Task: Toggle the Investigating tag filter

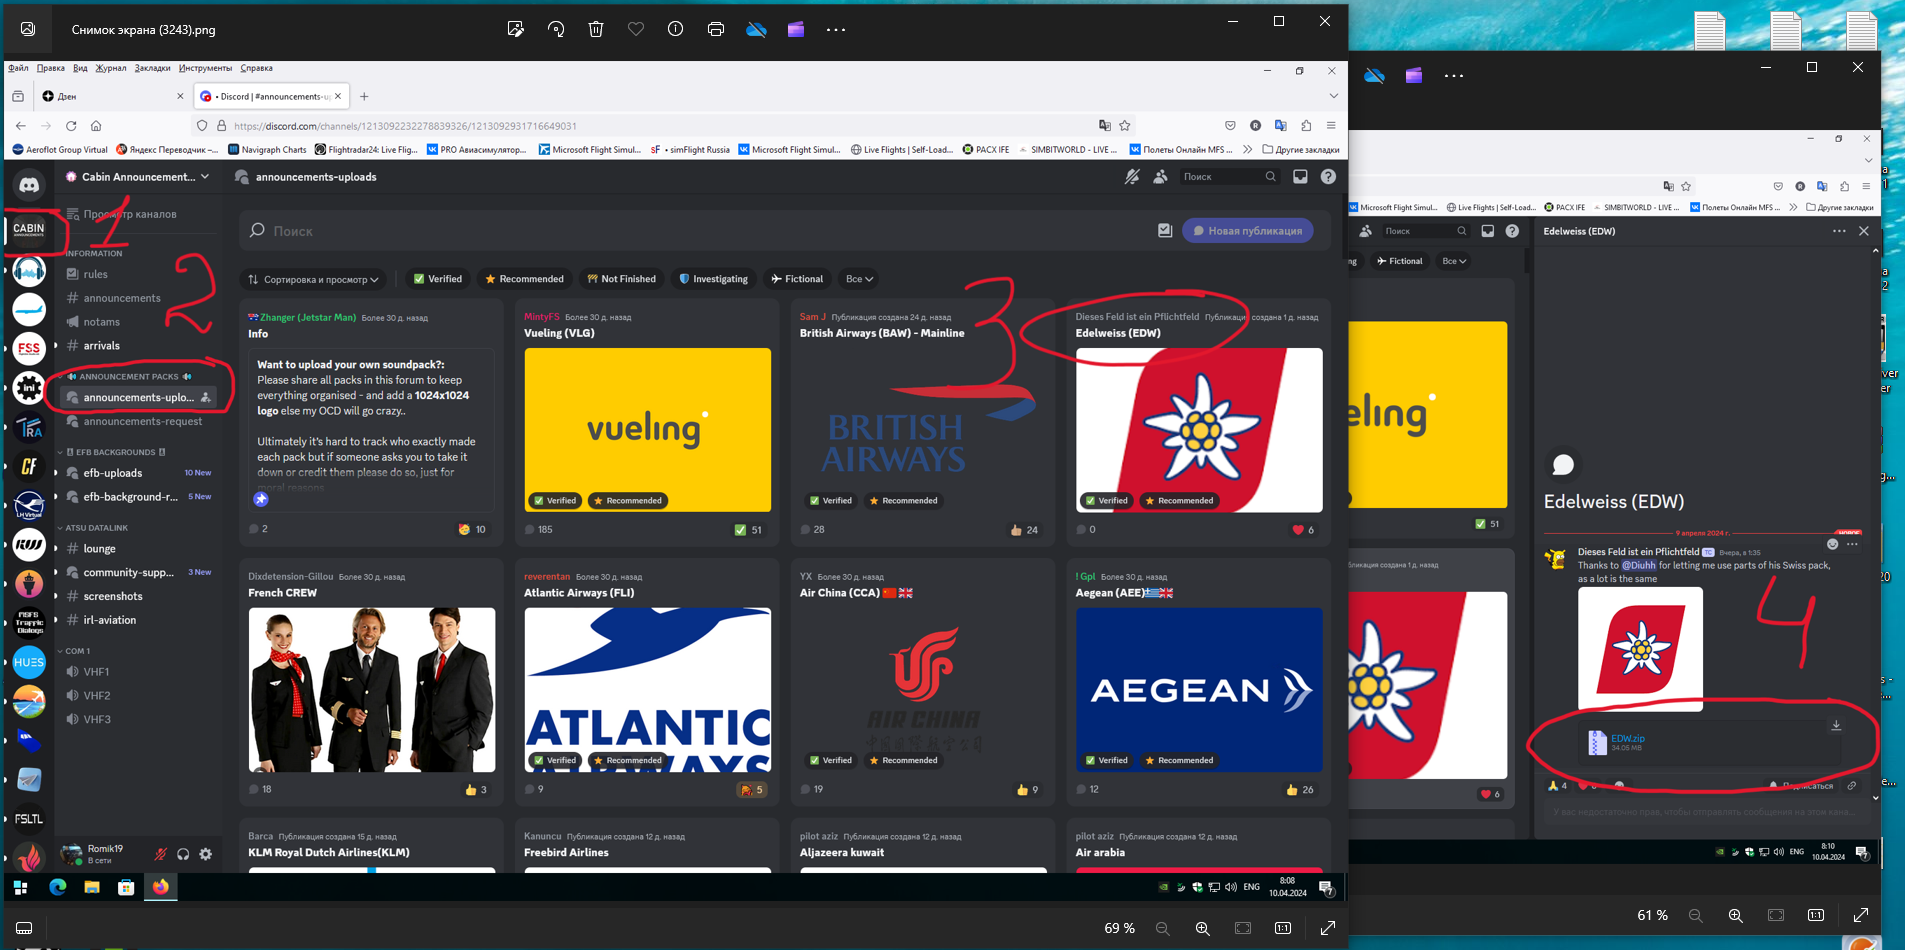Action: 713,279
